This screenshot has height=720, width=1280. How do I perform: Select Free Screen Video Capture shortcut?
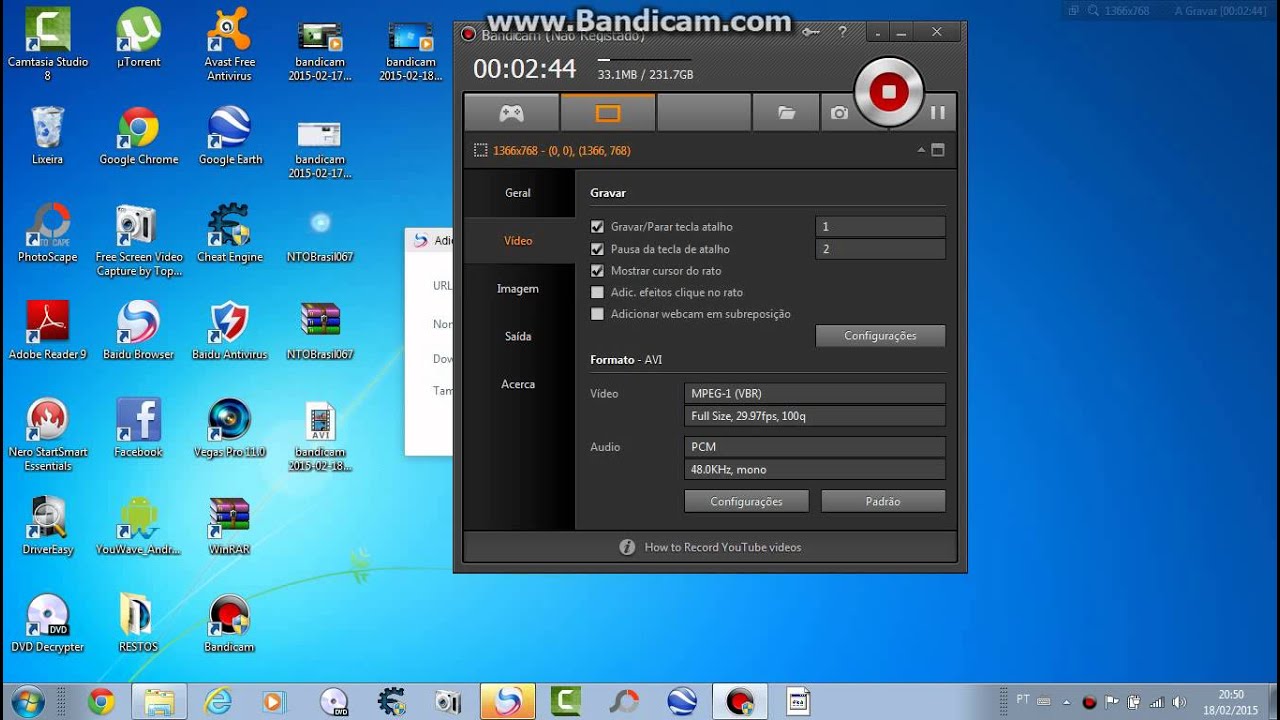click(x=138, y=241)
